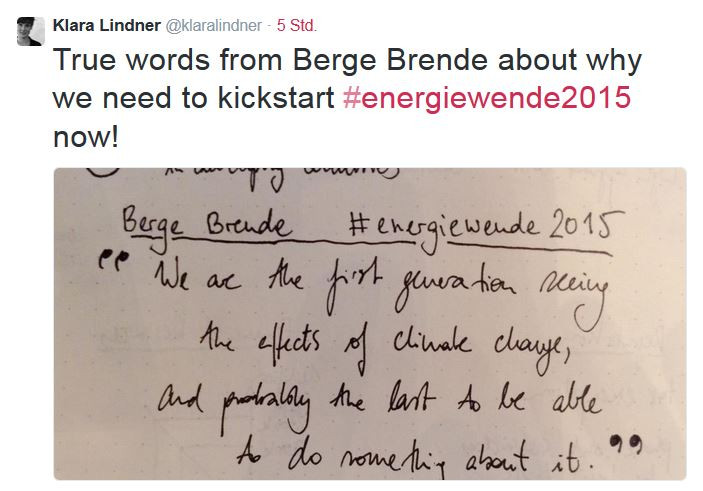
Task: Click the tweet text starting with True words
Action: click(x=347, y=98)
